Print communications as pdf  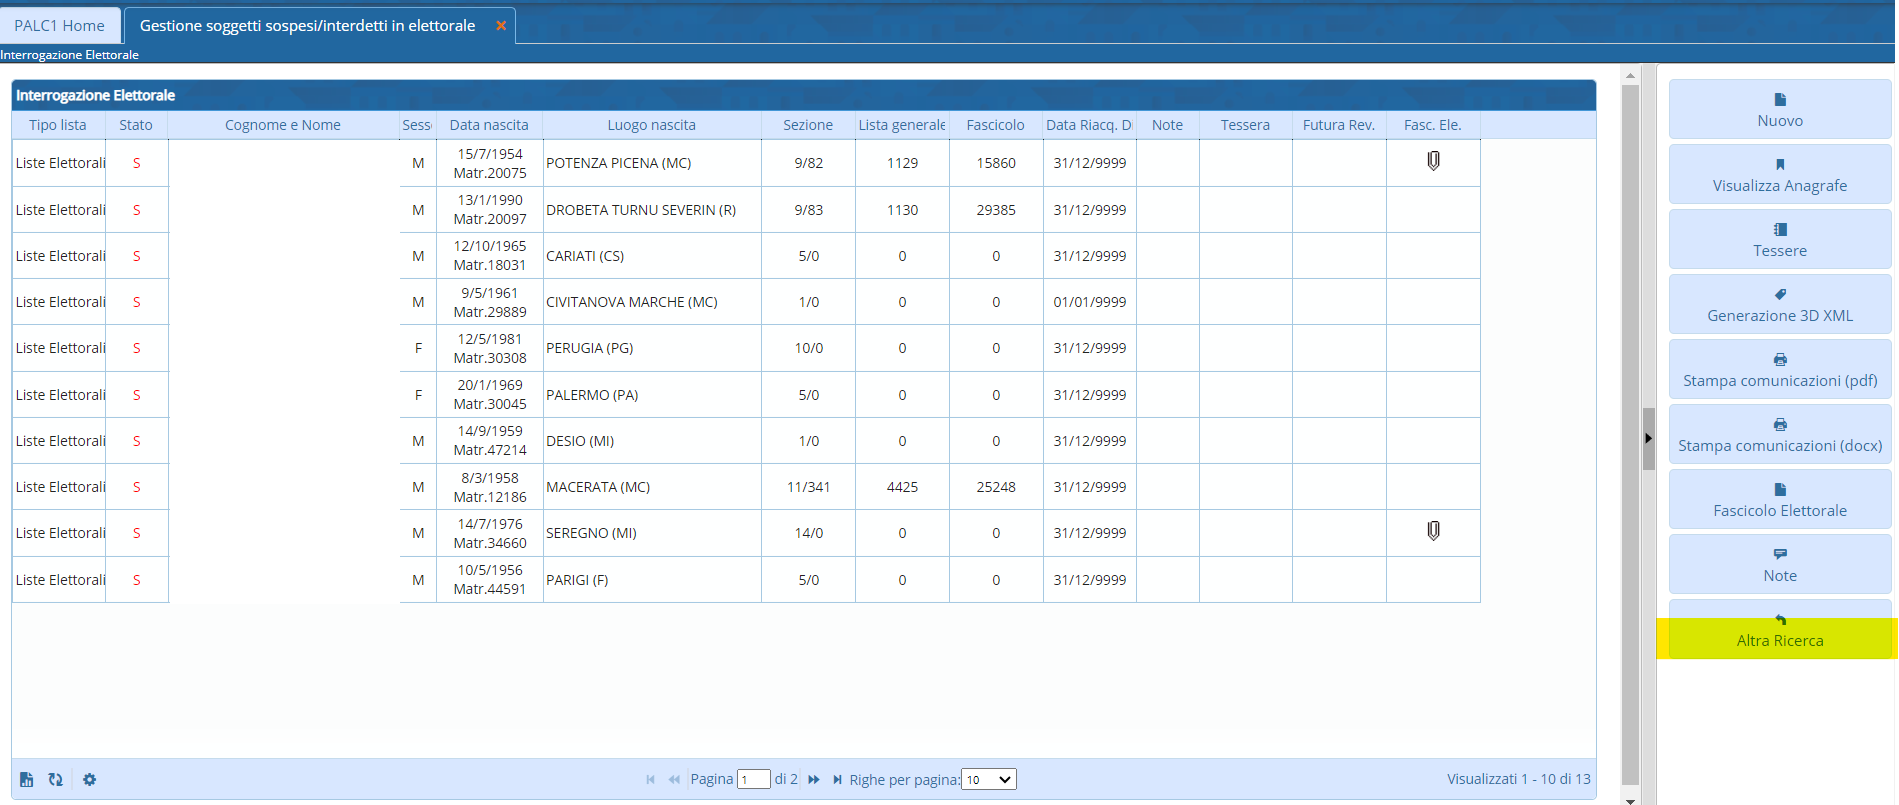point(1780,370)
